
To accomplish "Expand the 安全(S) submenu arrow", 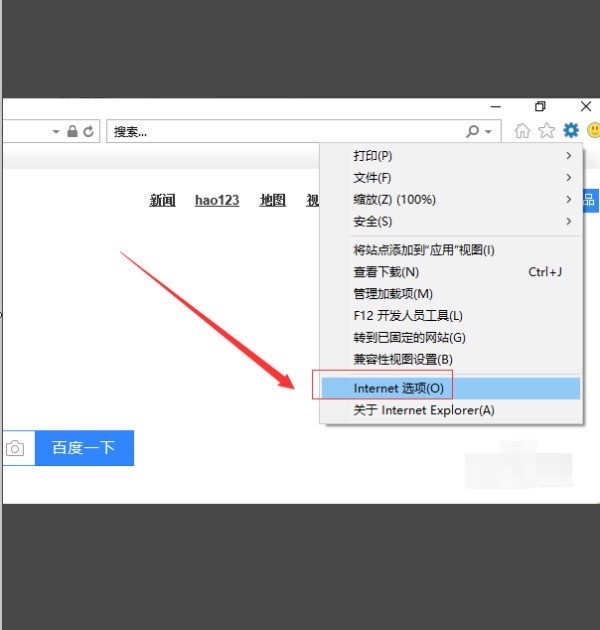I will point(569,221).
